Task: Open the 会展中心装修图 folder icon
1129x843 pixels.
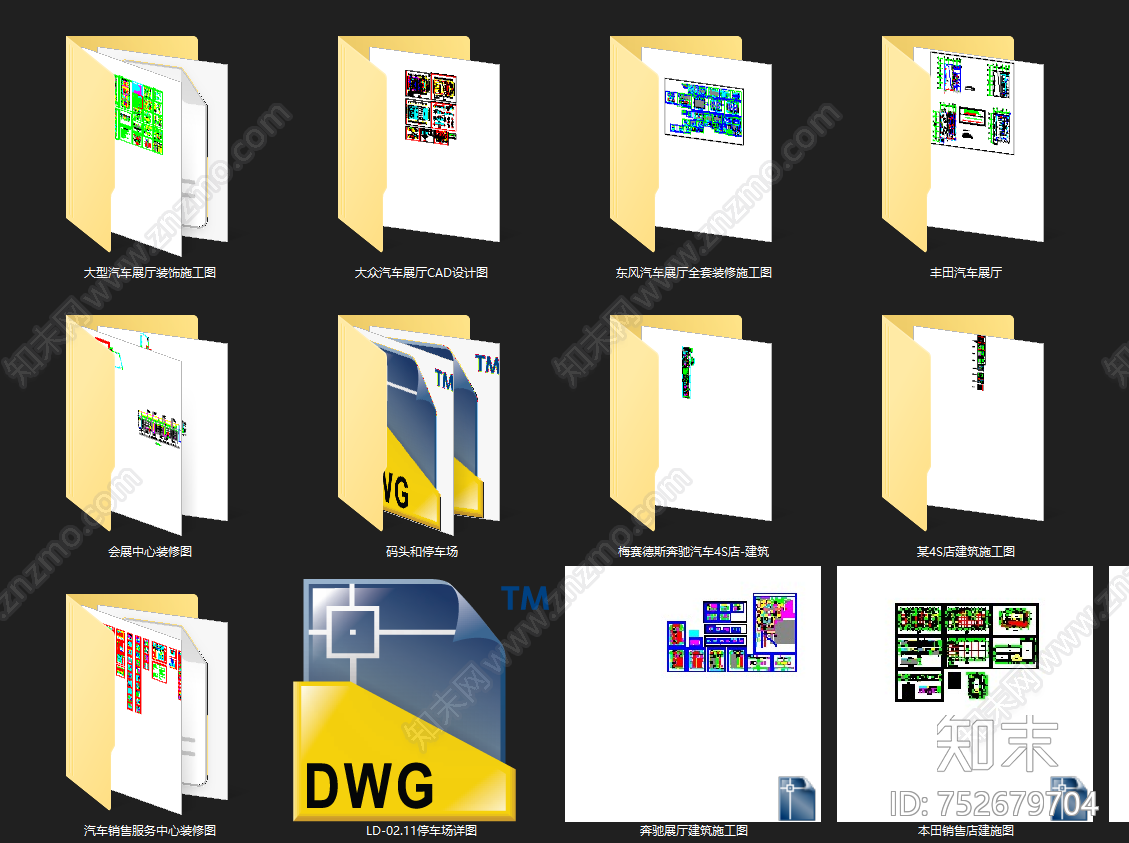Action: pyautogui.click(x=148, y=424)
